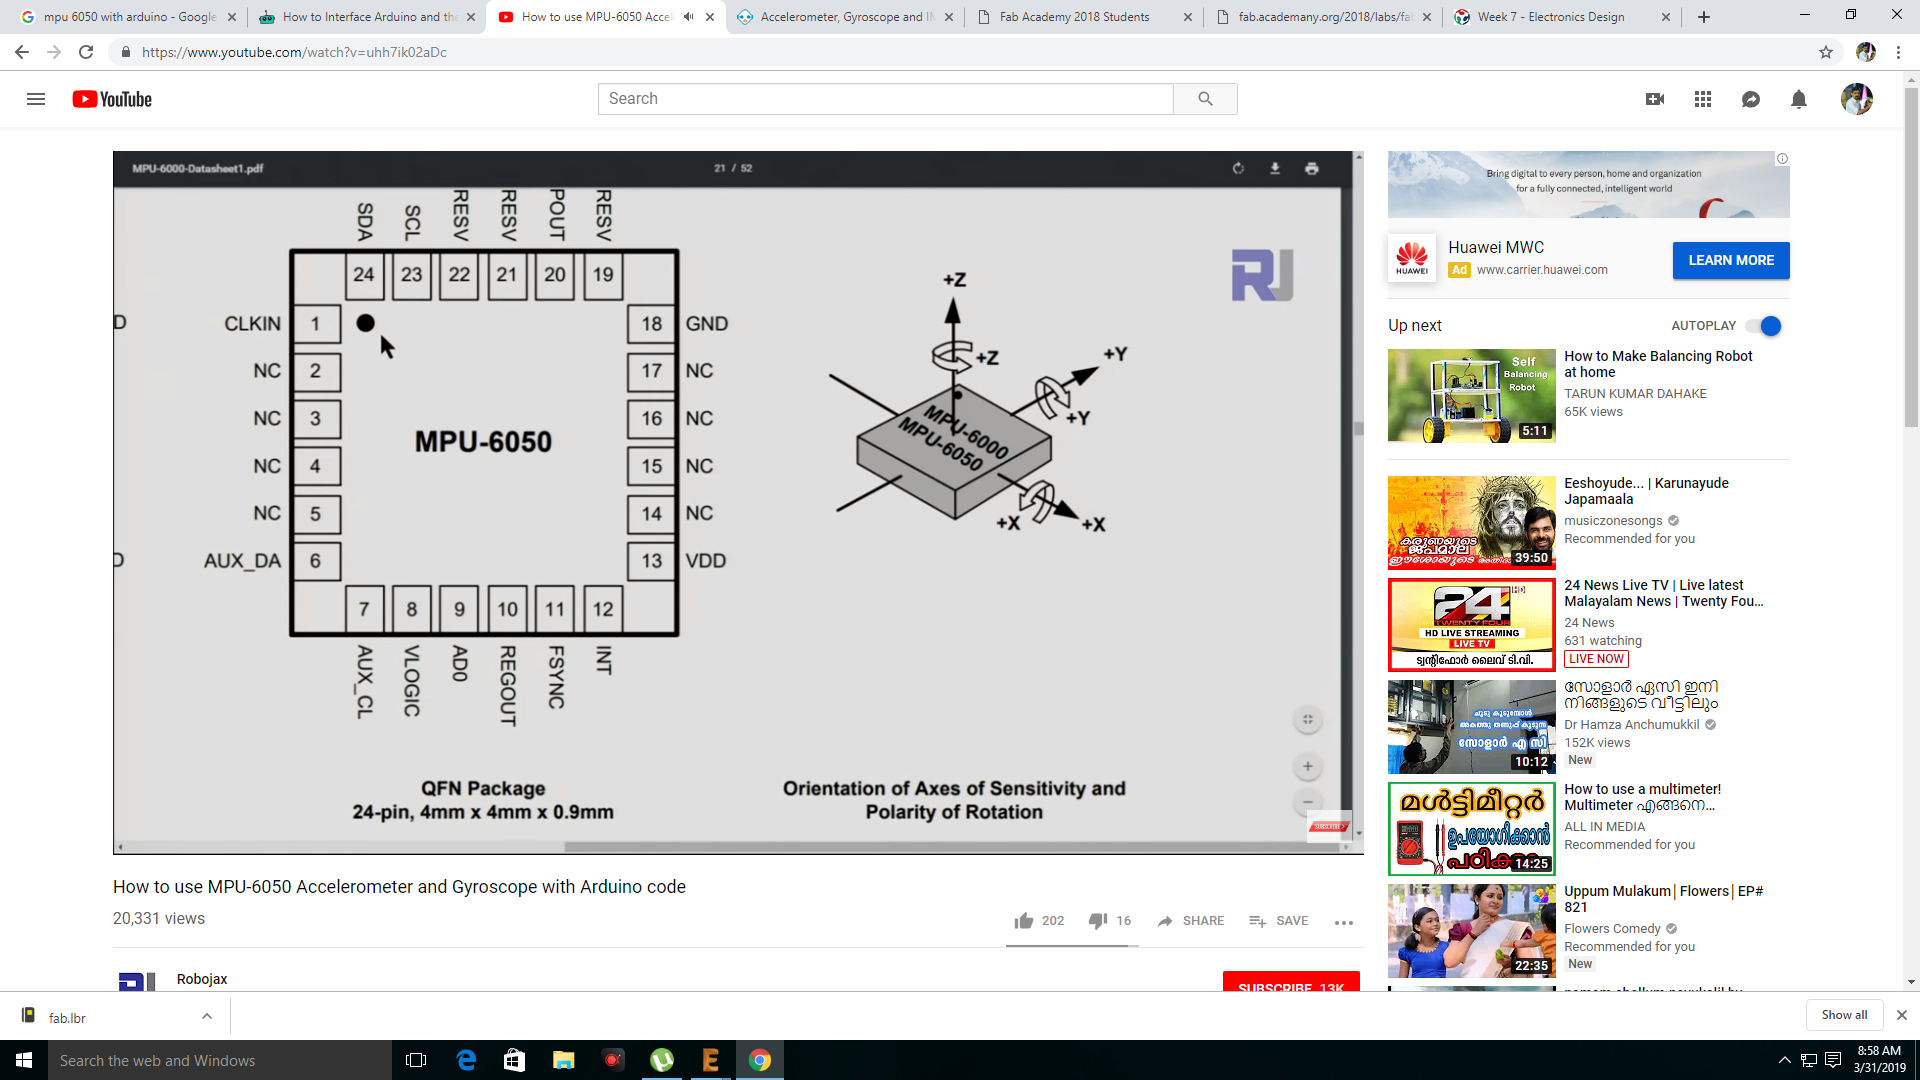Like the video with thumbs up
The height and width of the screenshot is (1080, 1920).
coord(1024,921)
